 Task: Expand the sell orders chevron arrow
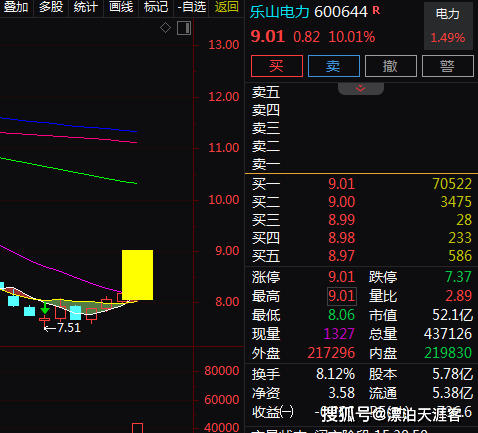pos(361,88)
